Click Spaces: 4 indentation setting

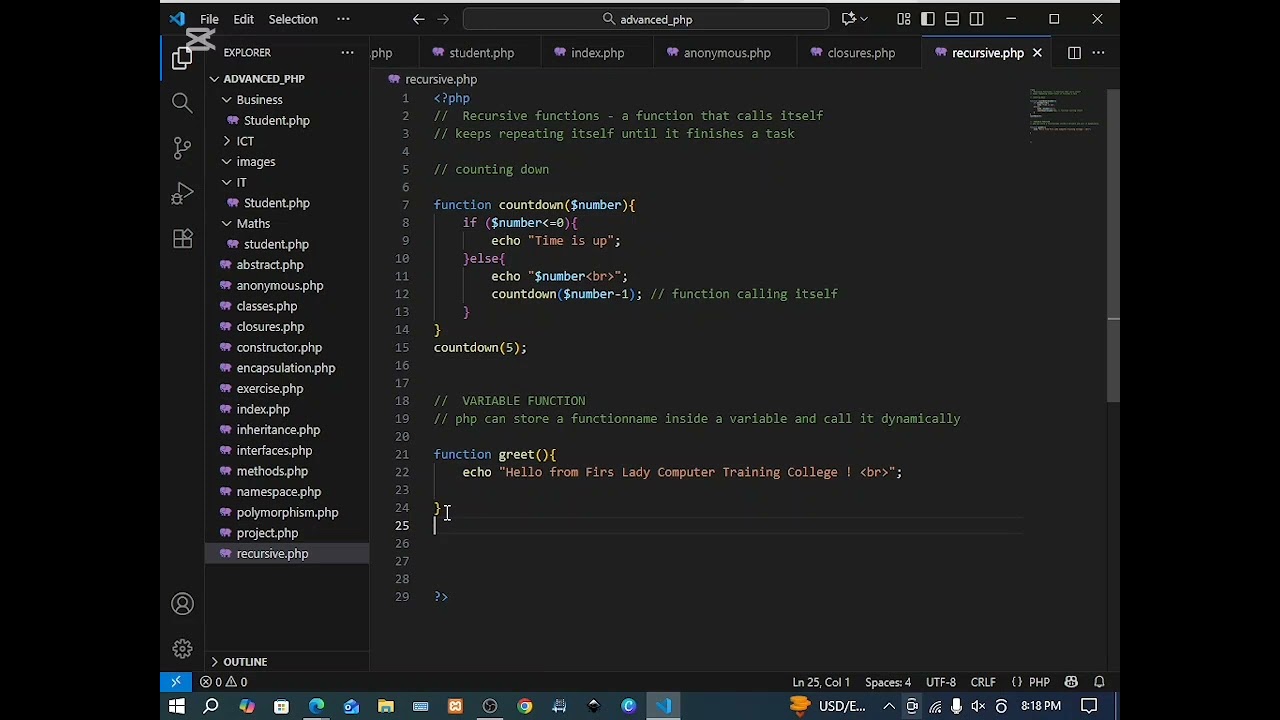(x=888, y=682)
